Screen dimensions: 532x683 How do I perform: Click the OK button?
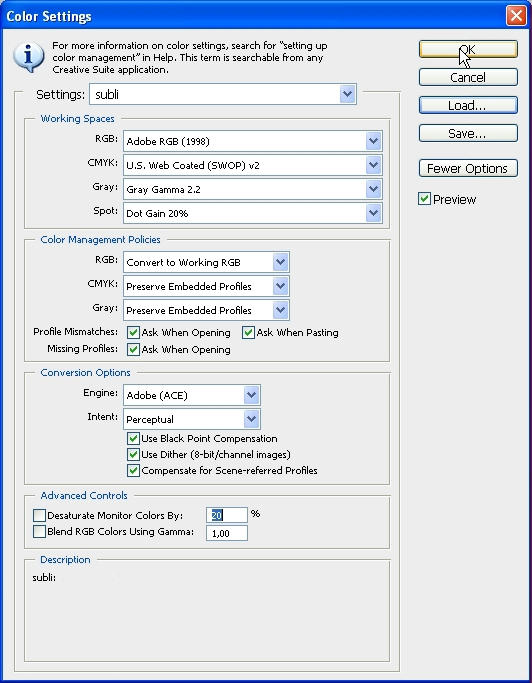[x=468, y=49]
